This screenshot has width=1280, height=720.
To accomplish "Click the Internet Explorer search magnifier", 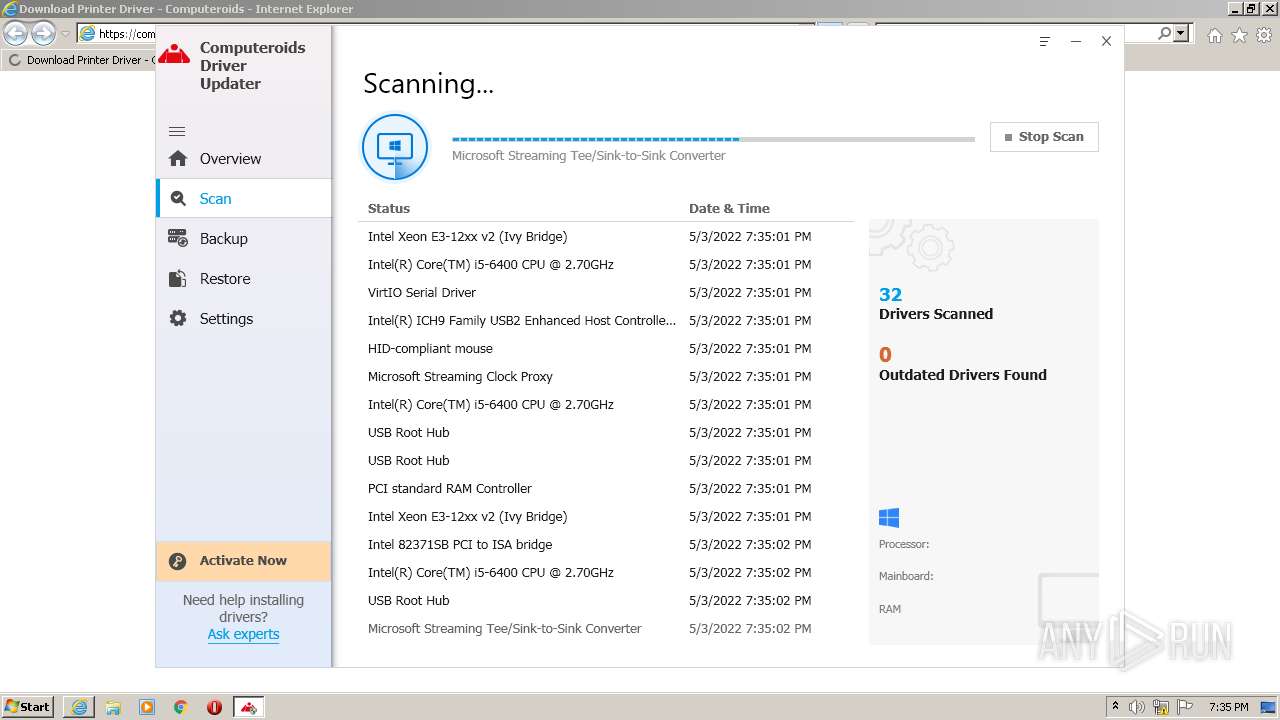I will [1164, 33].
